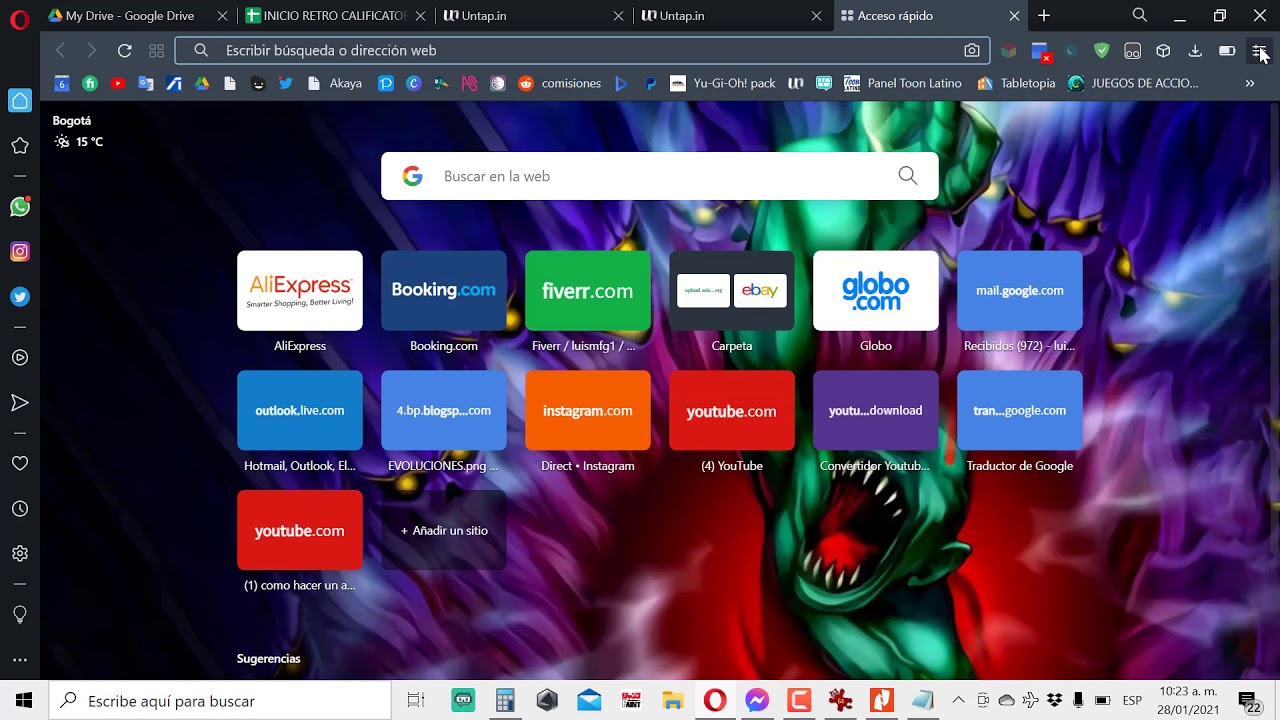
Task: Reload the current page
Action: 125,50
